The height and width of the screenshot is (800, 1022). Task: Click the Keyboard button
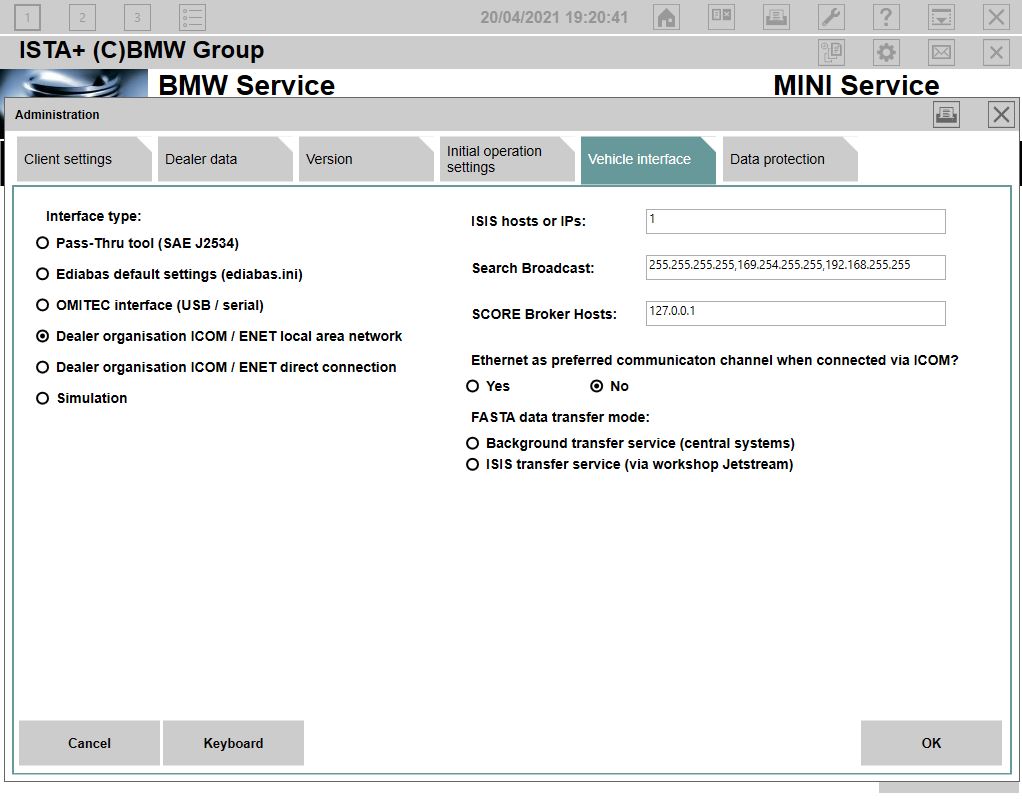(x=233, y=743)
